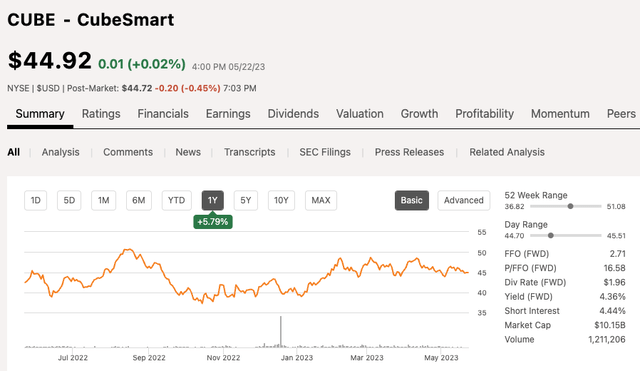Switch to the Ratings tab
Screen dimensions: 640x371
(101, 114)
